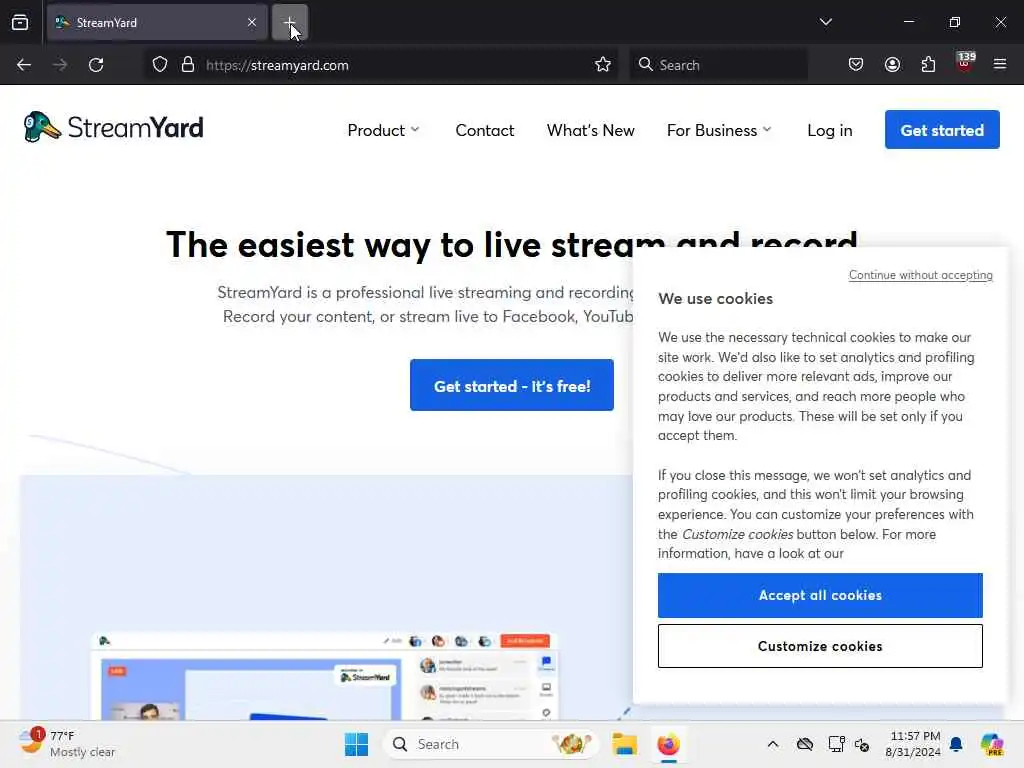This screenshot has height=768, width=1024.
Task: Open What's New page
Action: coord(590,131)
